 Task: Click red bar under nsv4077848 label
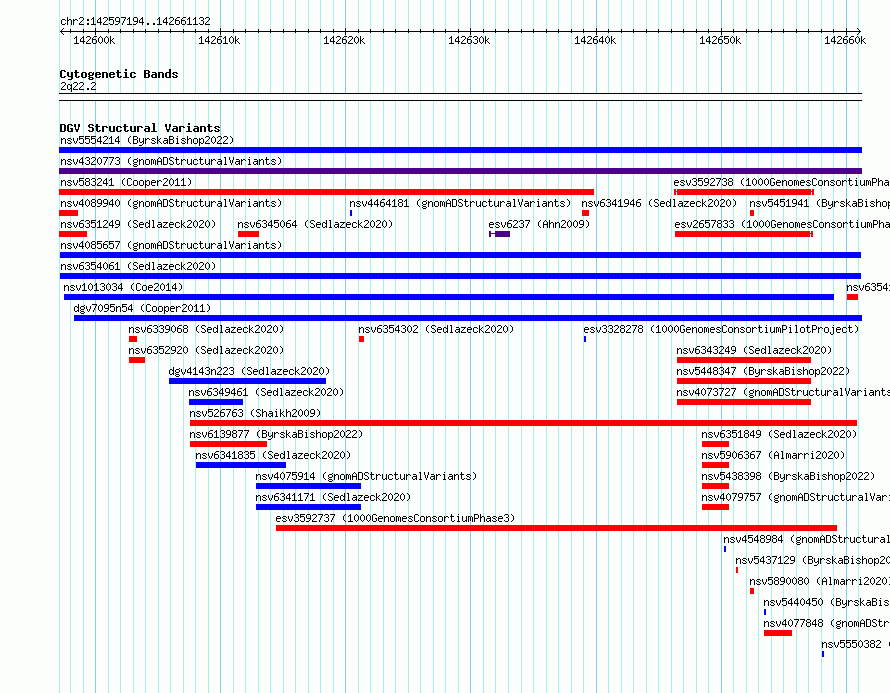(x=778, y=633)
